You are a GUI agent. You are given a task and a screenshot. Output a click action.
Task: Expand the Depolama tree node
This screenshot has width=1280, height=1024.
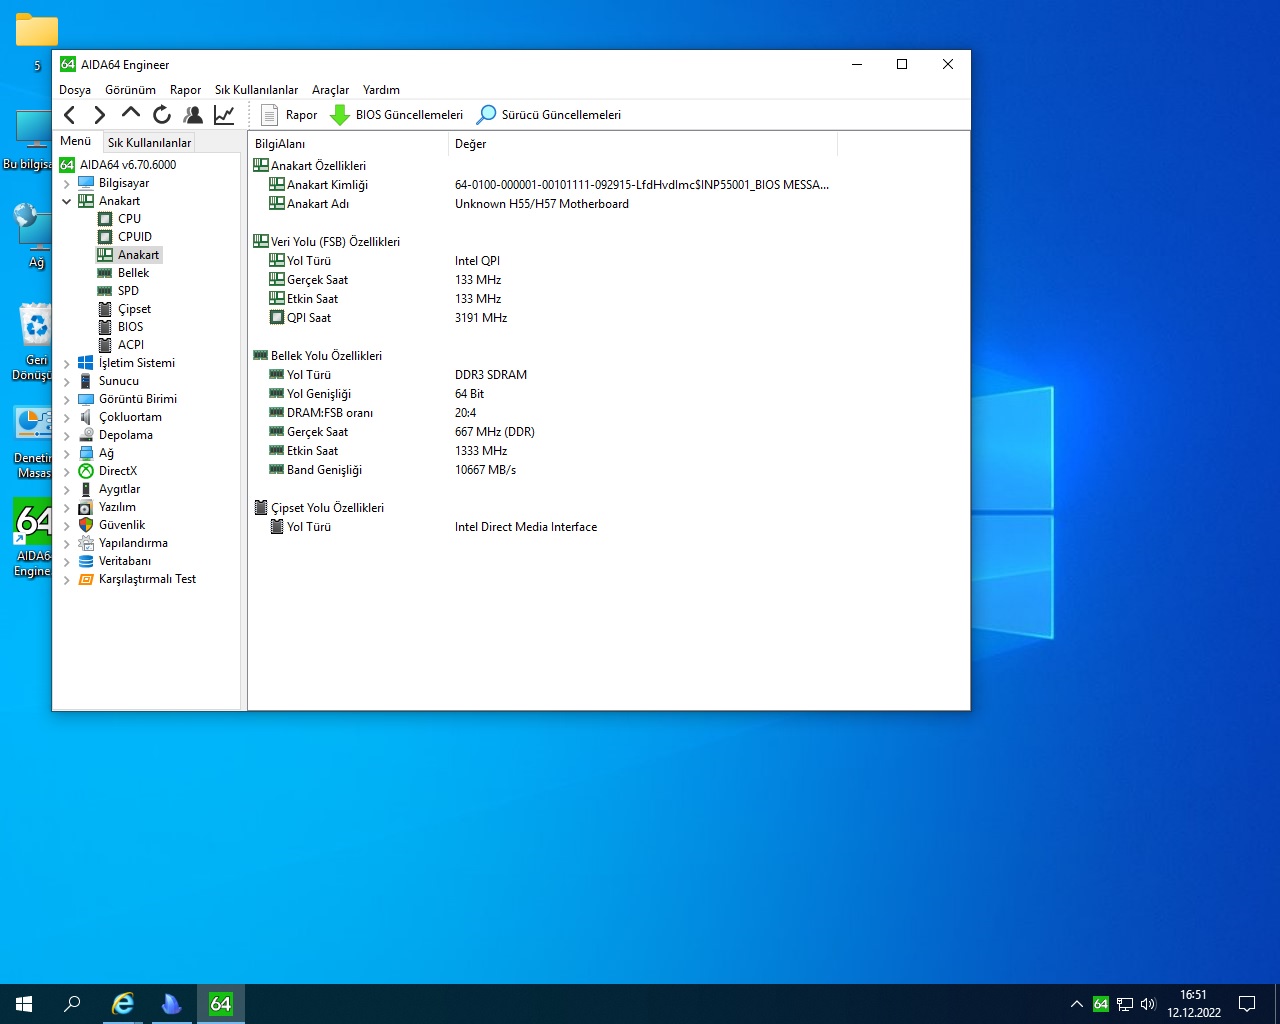(67, 436)
